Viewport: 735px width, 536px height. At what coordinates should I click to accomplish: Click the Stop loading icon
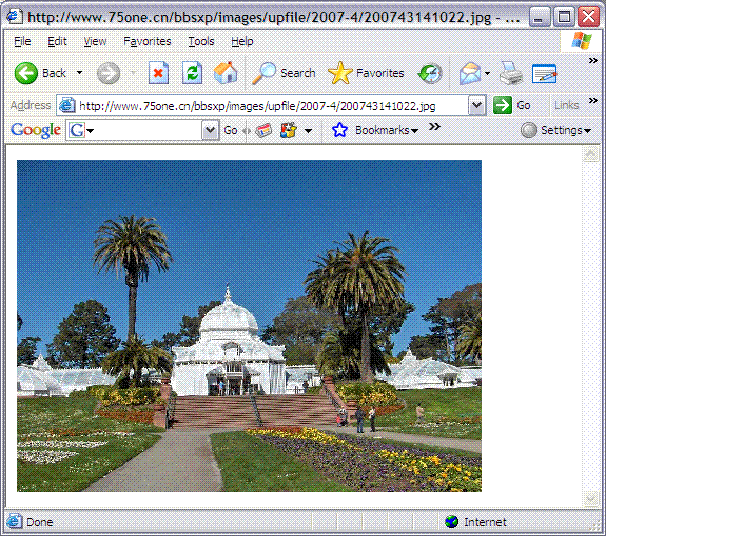tap(159, 73)
